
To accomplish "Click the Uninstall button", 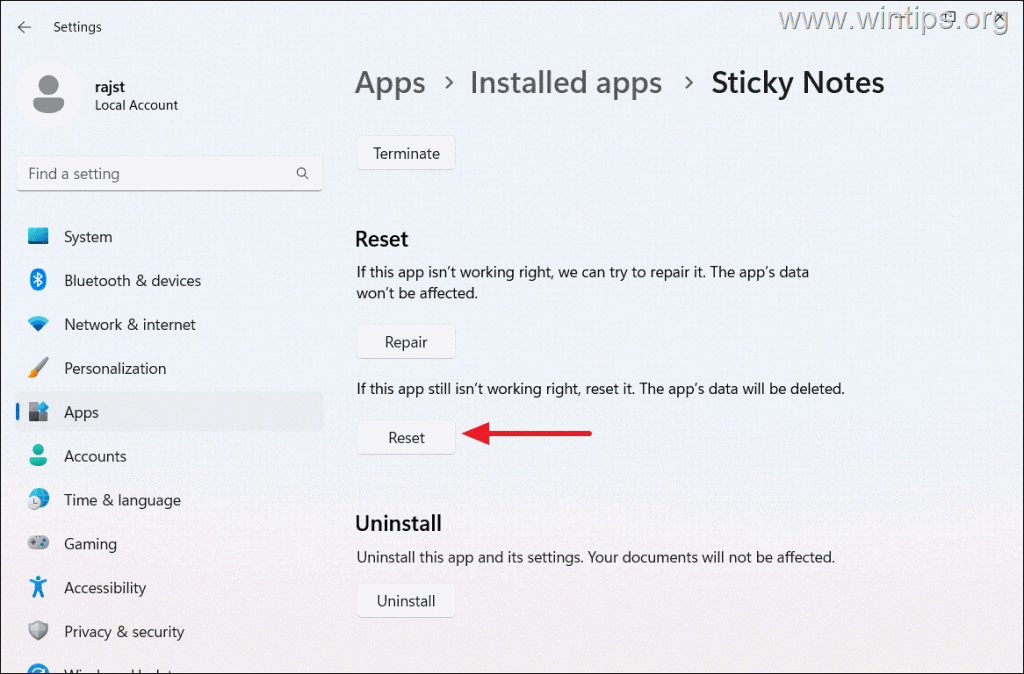I will pos(406,600).
